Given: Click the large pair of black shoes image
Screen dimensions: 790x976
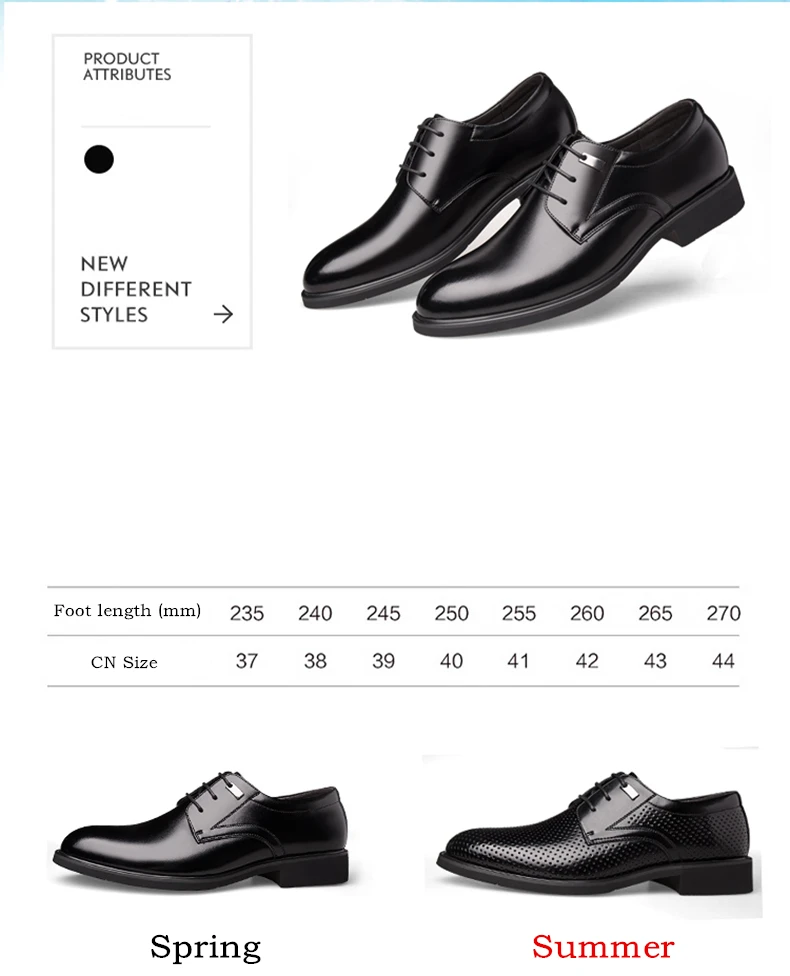Looking at the screenshot, I should pos(523,205).
